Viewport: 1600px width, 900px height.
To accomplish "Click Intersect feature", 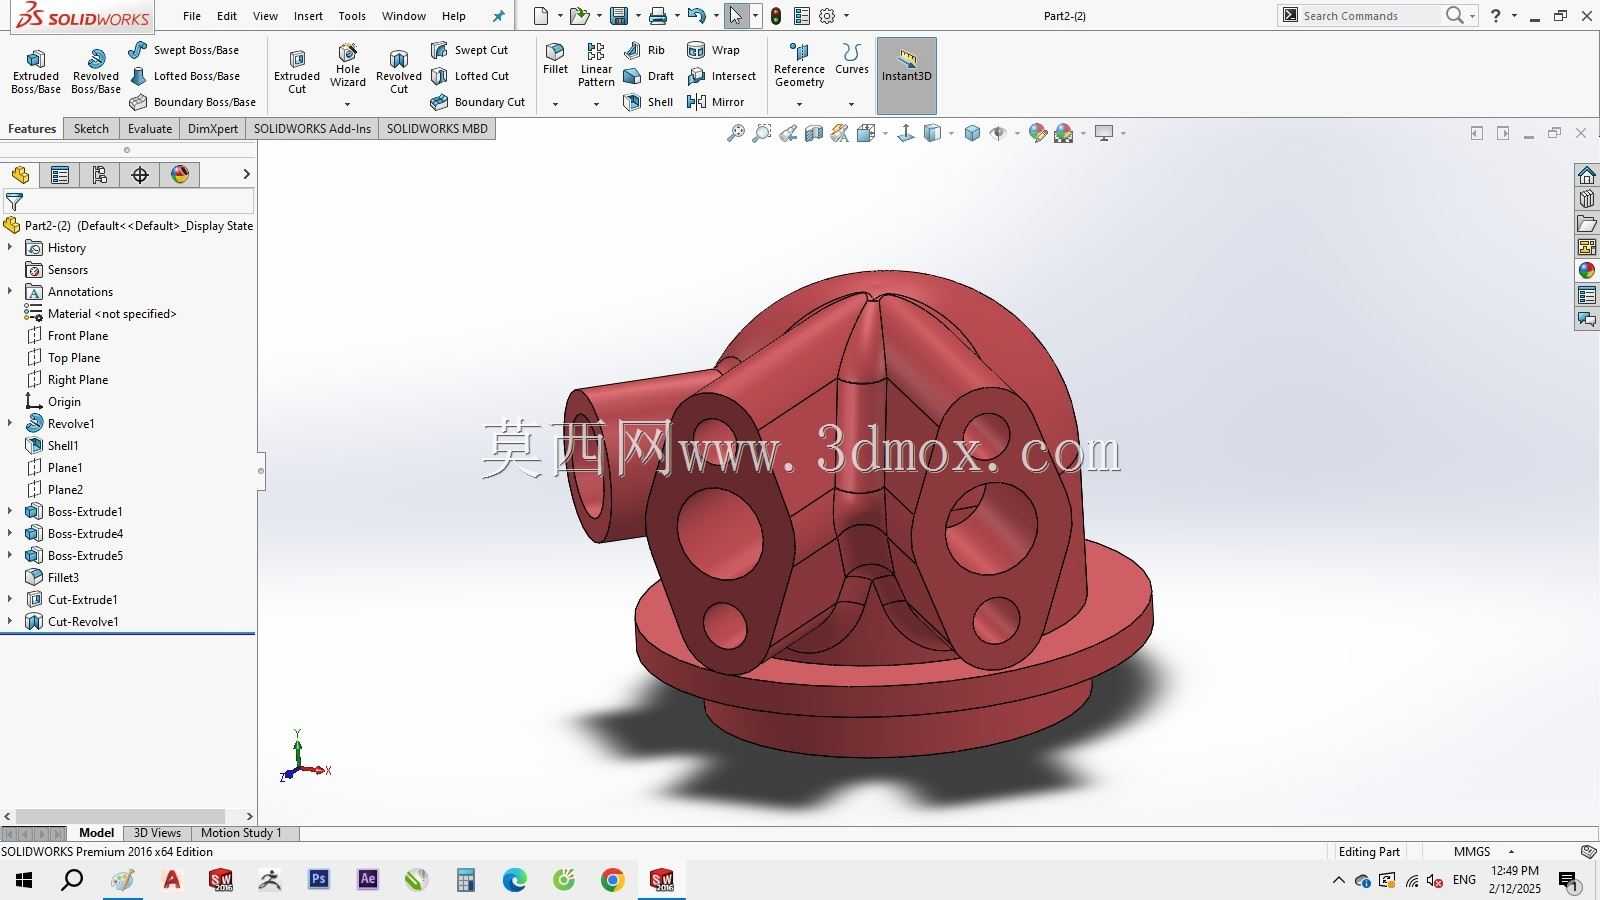I will click(722, 76).
